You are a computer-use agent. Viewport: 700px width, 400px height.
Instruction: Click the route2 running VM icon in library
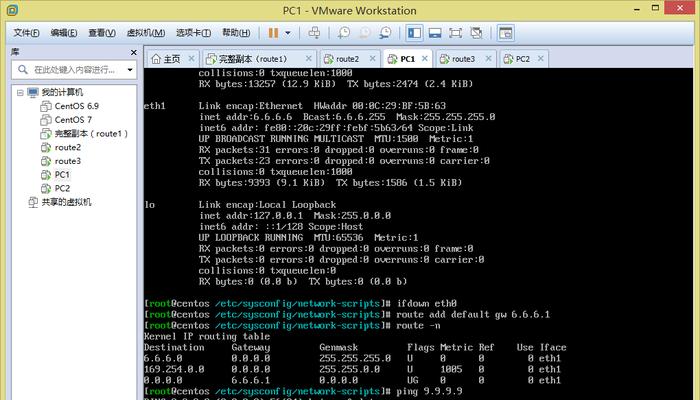click(46, 147)
